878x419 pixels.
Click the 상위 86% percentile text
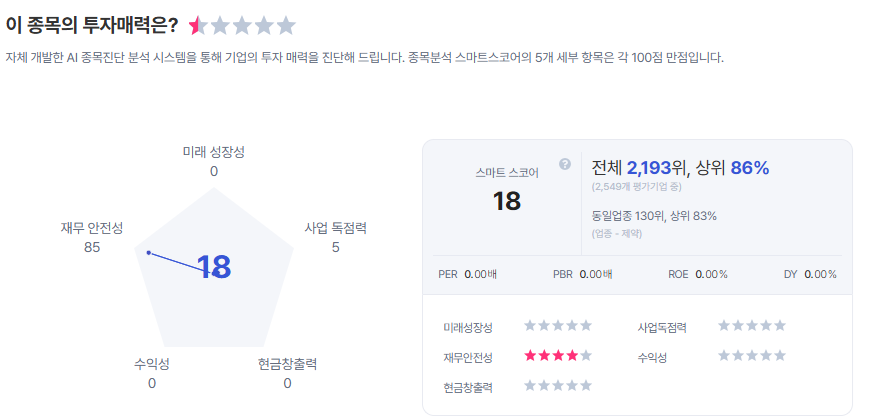[x=734, y=167]
